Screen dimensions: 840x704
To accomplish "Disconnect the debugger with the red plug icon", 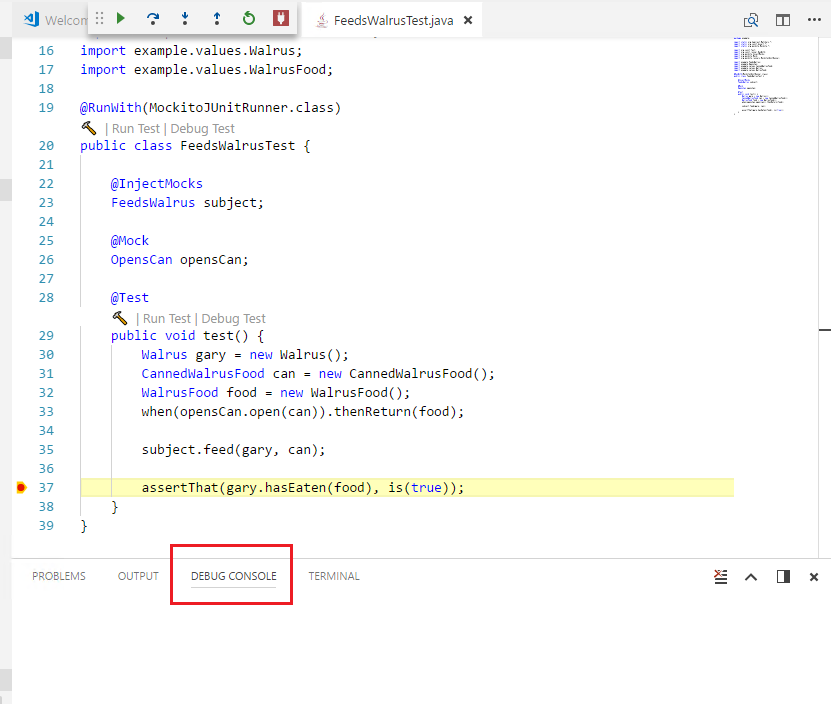I will point(282,18).
